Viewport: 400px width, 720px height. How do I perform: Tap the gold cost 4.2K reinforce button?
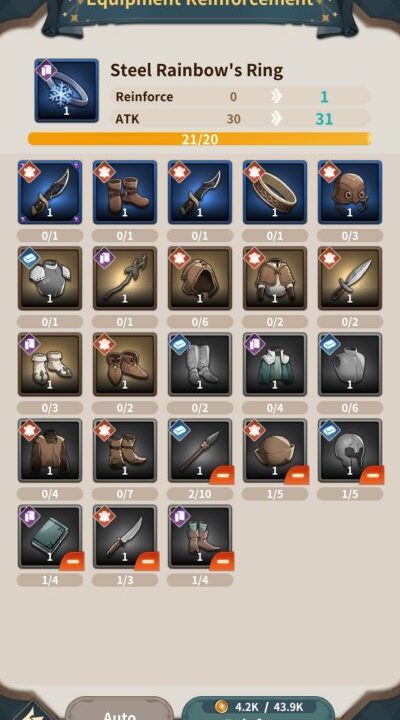coord(258,709)
